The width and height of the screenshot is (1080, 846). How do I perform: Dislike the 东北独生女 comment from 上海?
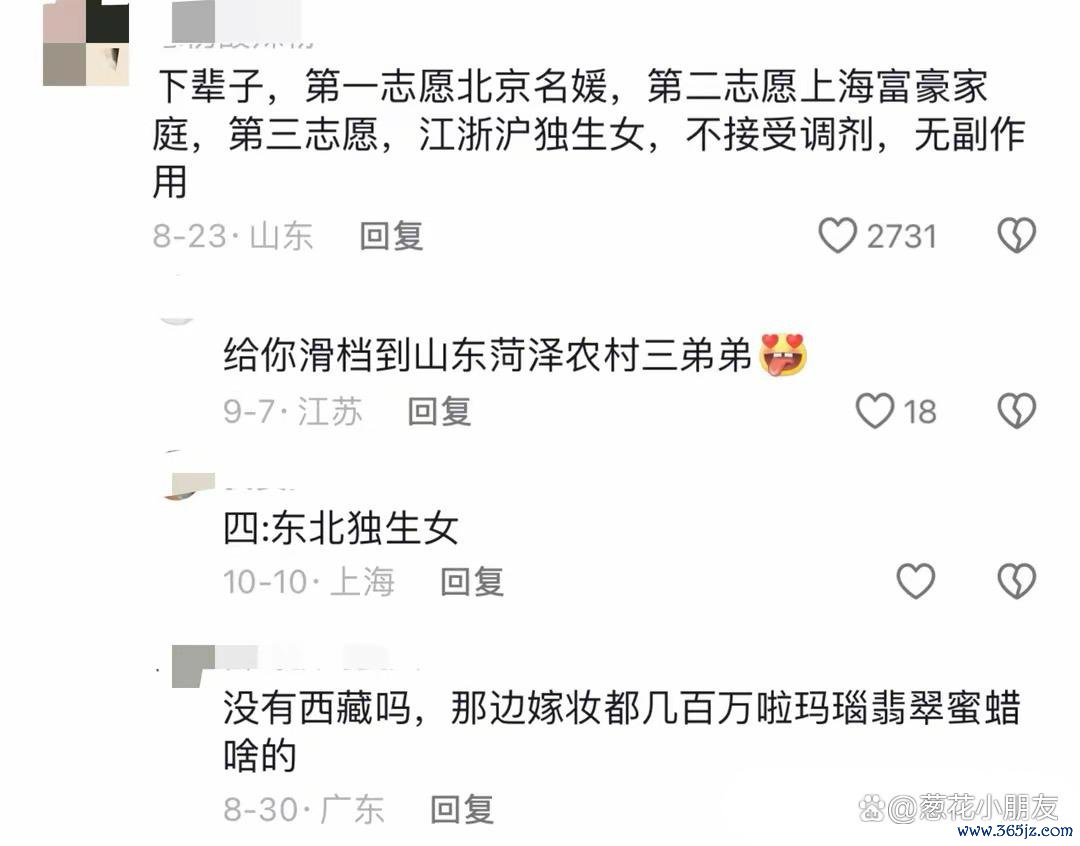click(1017, 581)
